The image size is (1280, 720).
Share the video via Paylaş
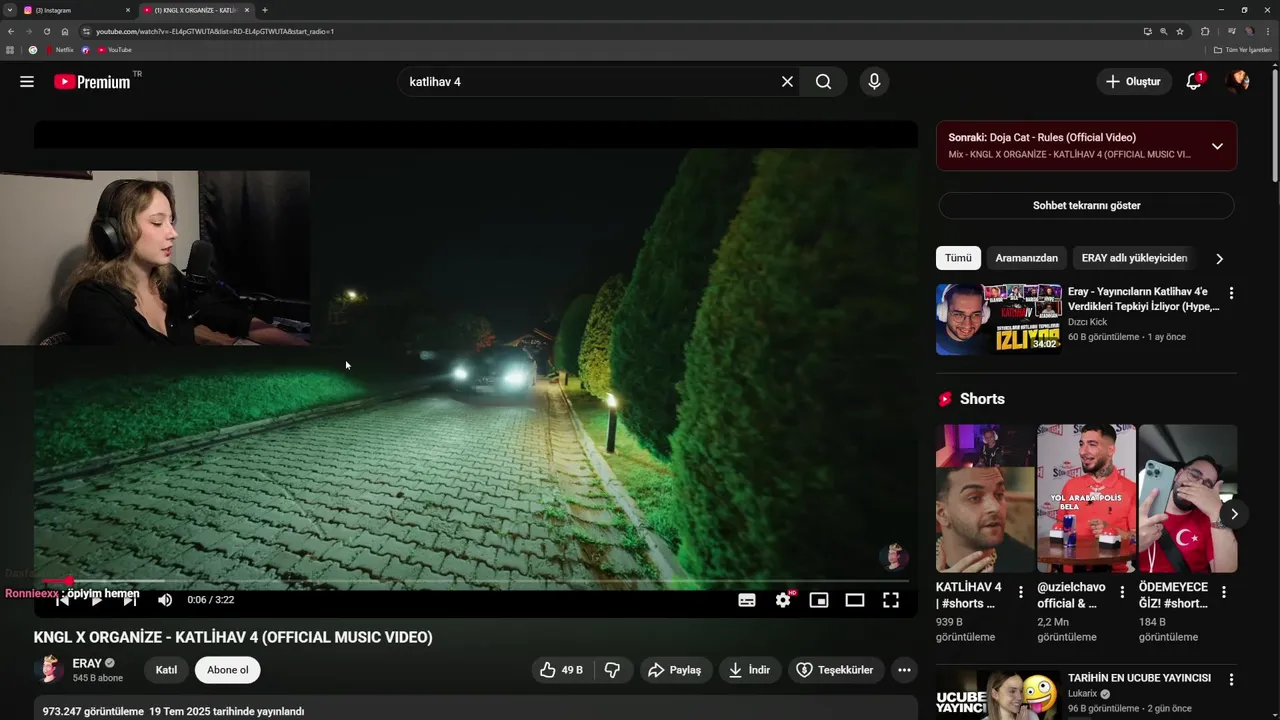click(x=675, y=670)
